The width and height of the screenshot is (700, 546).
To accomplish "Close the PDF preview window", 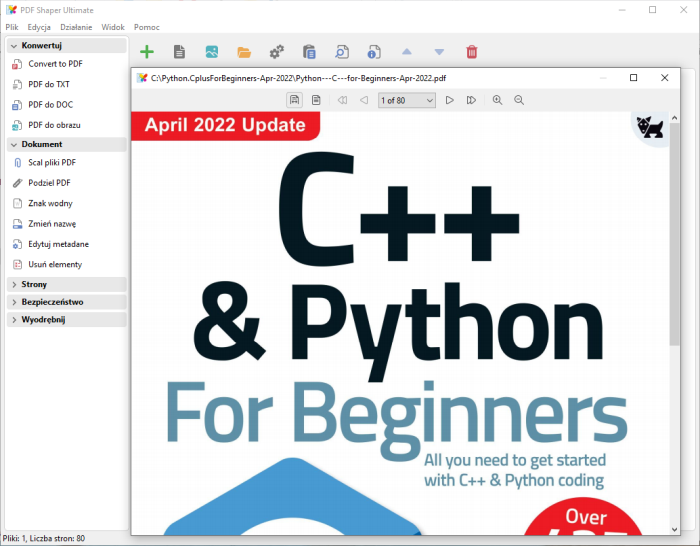I will [664, 78].
